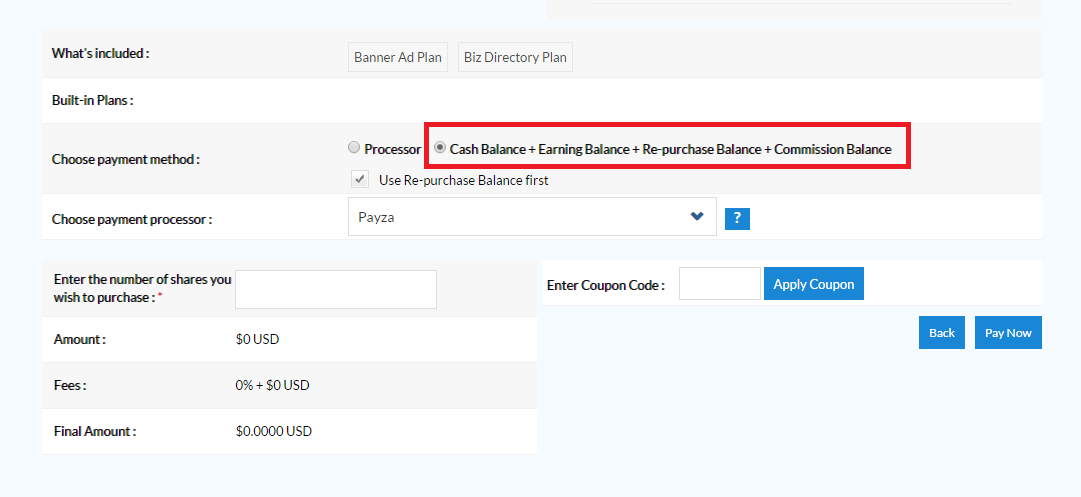This screenshot has height=497, width=1081.
Task: Submit payment with Pay Now button
Action: tap(1008, 333)
